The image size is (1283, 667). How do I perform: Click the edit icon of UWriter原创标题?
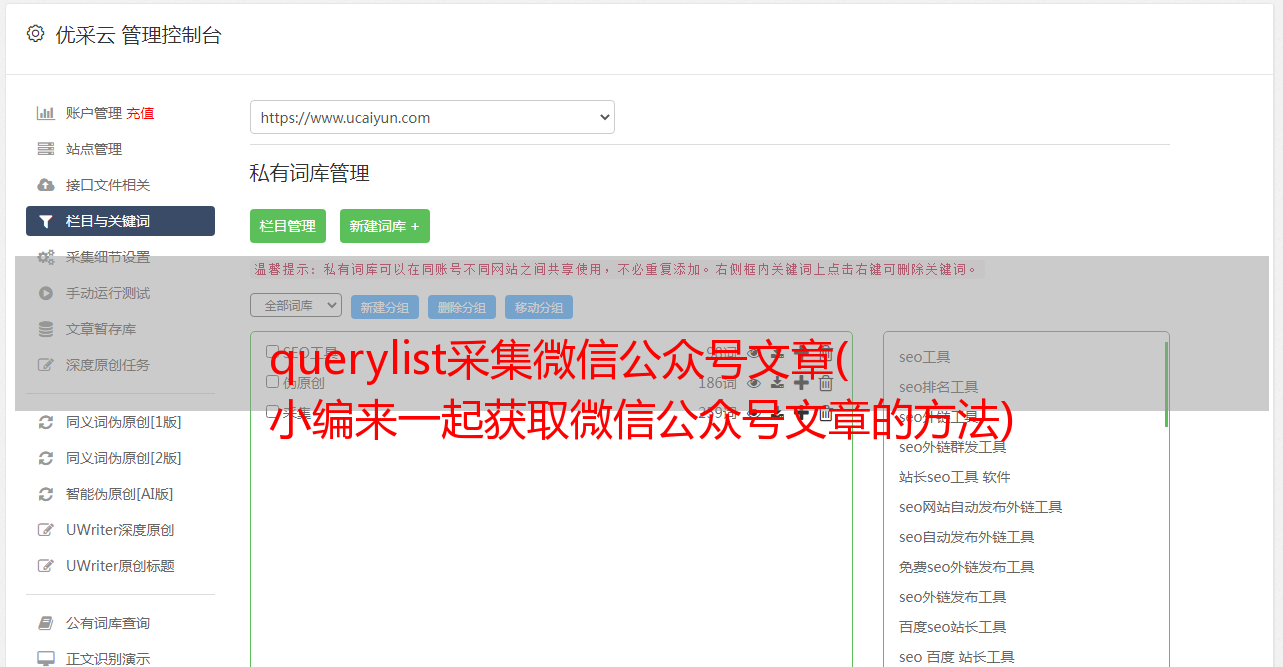[46, 566]
